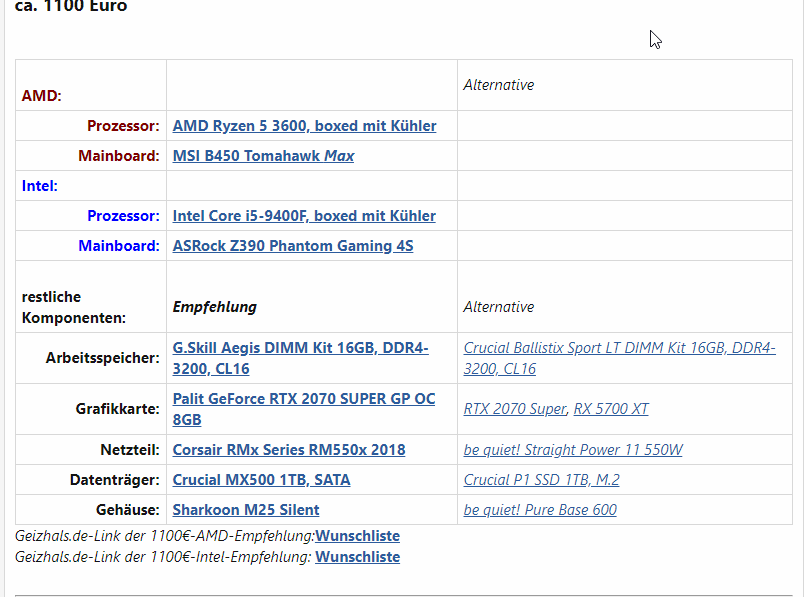The image size is (804, 597).
Task: Click the Arbeitsspeicher: row label
Action: point(103,357)
